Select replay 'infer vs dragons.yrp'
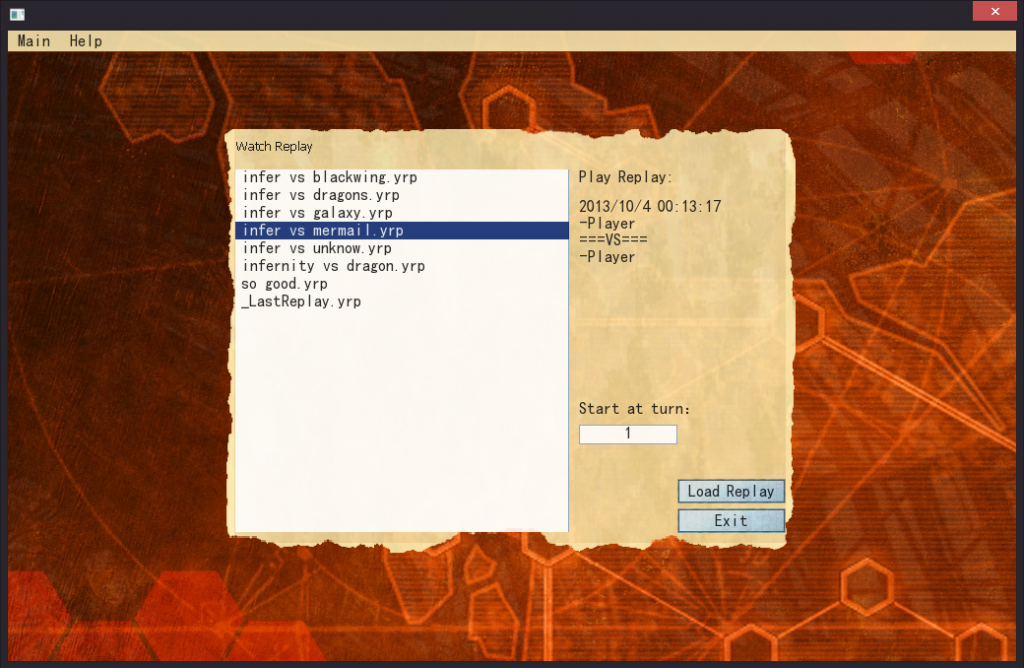The image size is (1024, 668). pyautogui.click(x=321, y=195)
